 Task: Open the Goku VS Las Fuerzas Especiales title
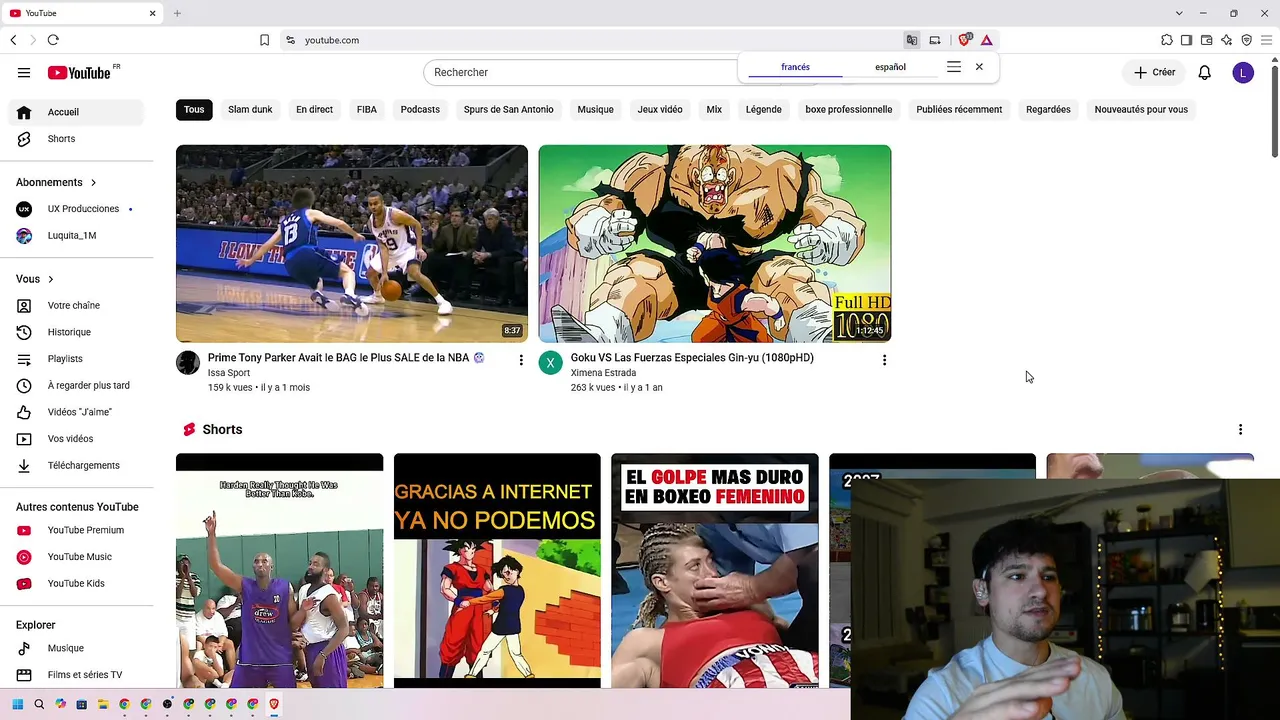click(x=692, y=358)
